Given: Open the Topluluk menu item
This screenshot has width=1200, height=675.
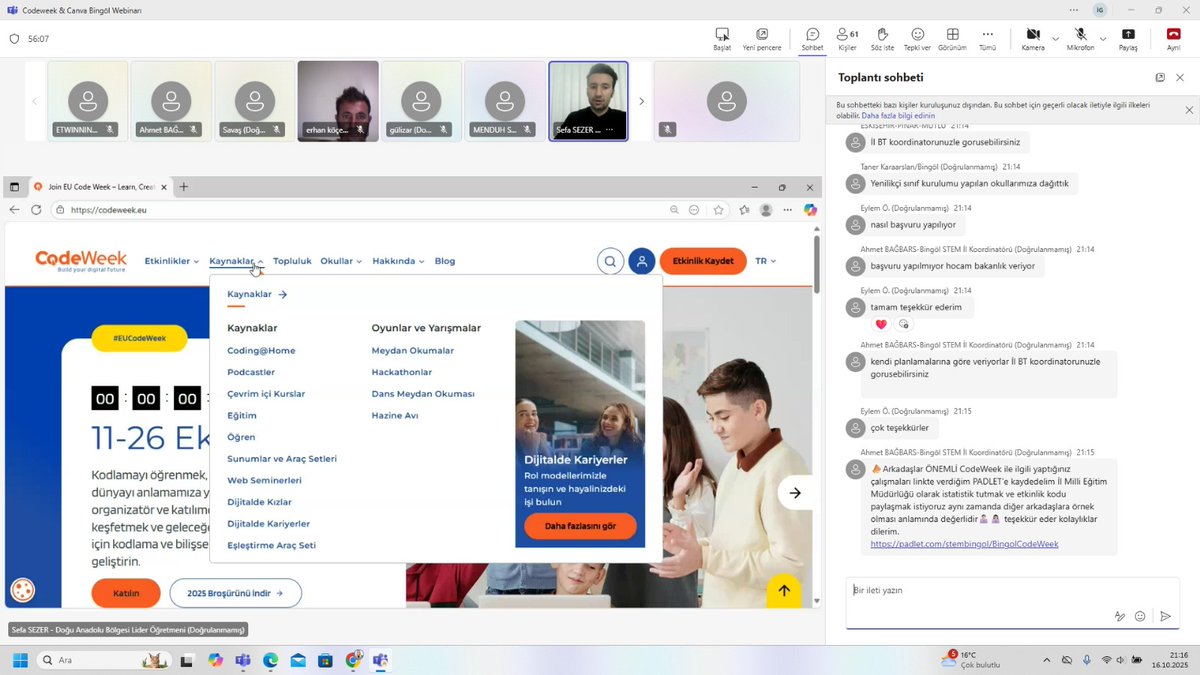Looking at the screenshot, I should click(x=292, y=261).
